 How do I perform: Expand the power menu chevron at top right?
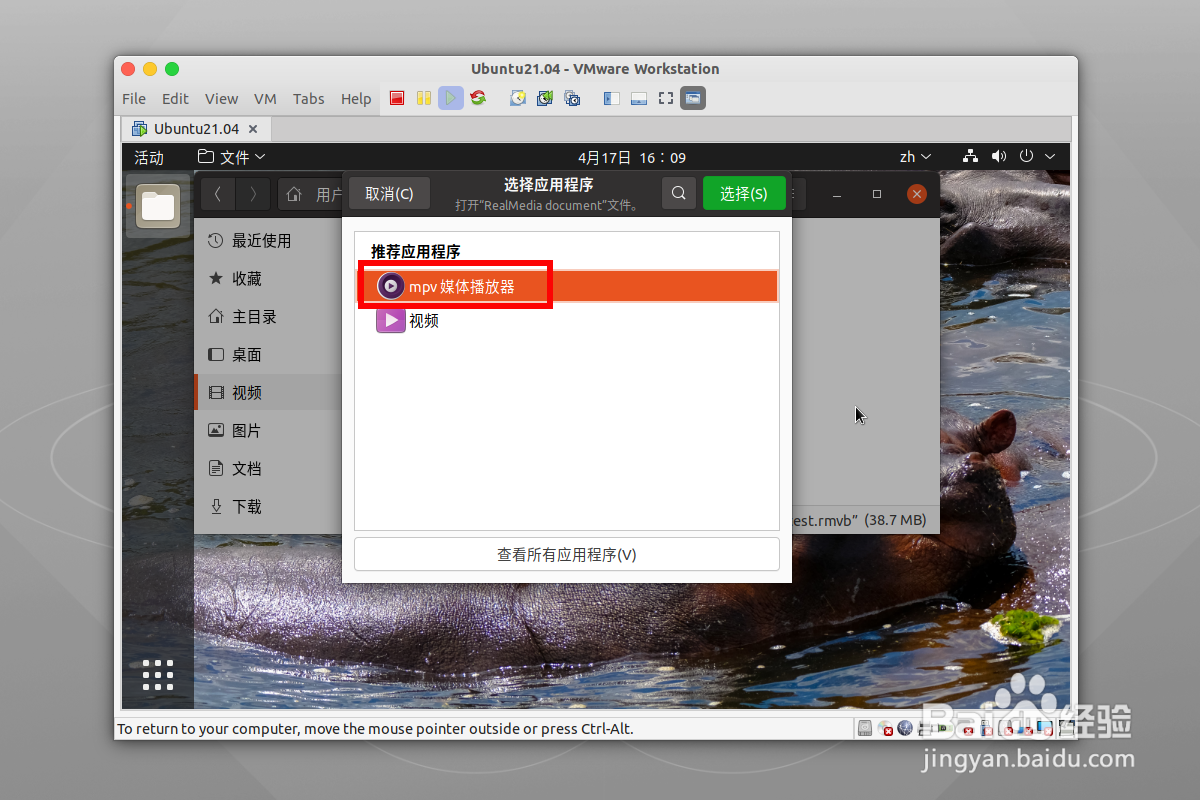coord(1049,157)
